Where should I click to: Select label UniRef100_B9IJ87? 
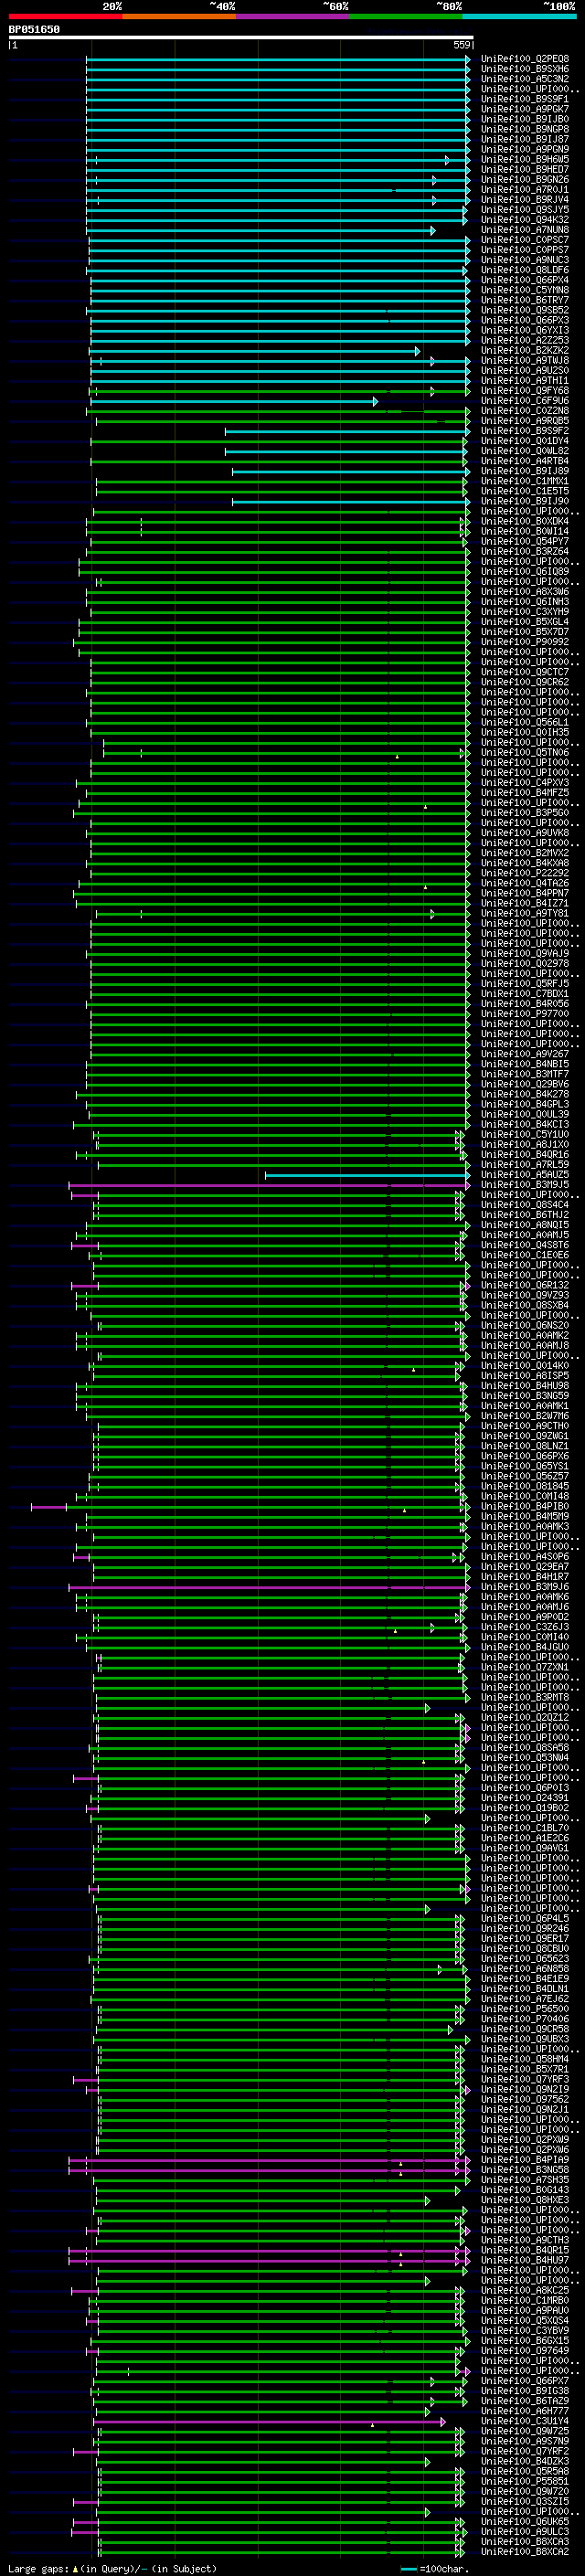click(x=525, y=139)
